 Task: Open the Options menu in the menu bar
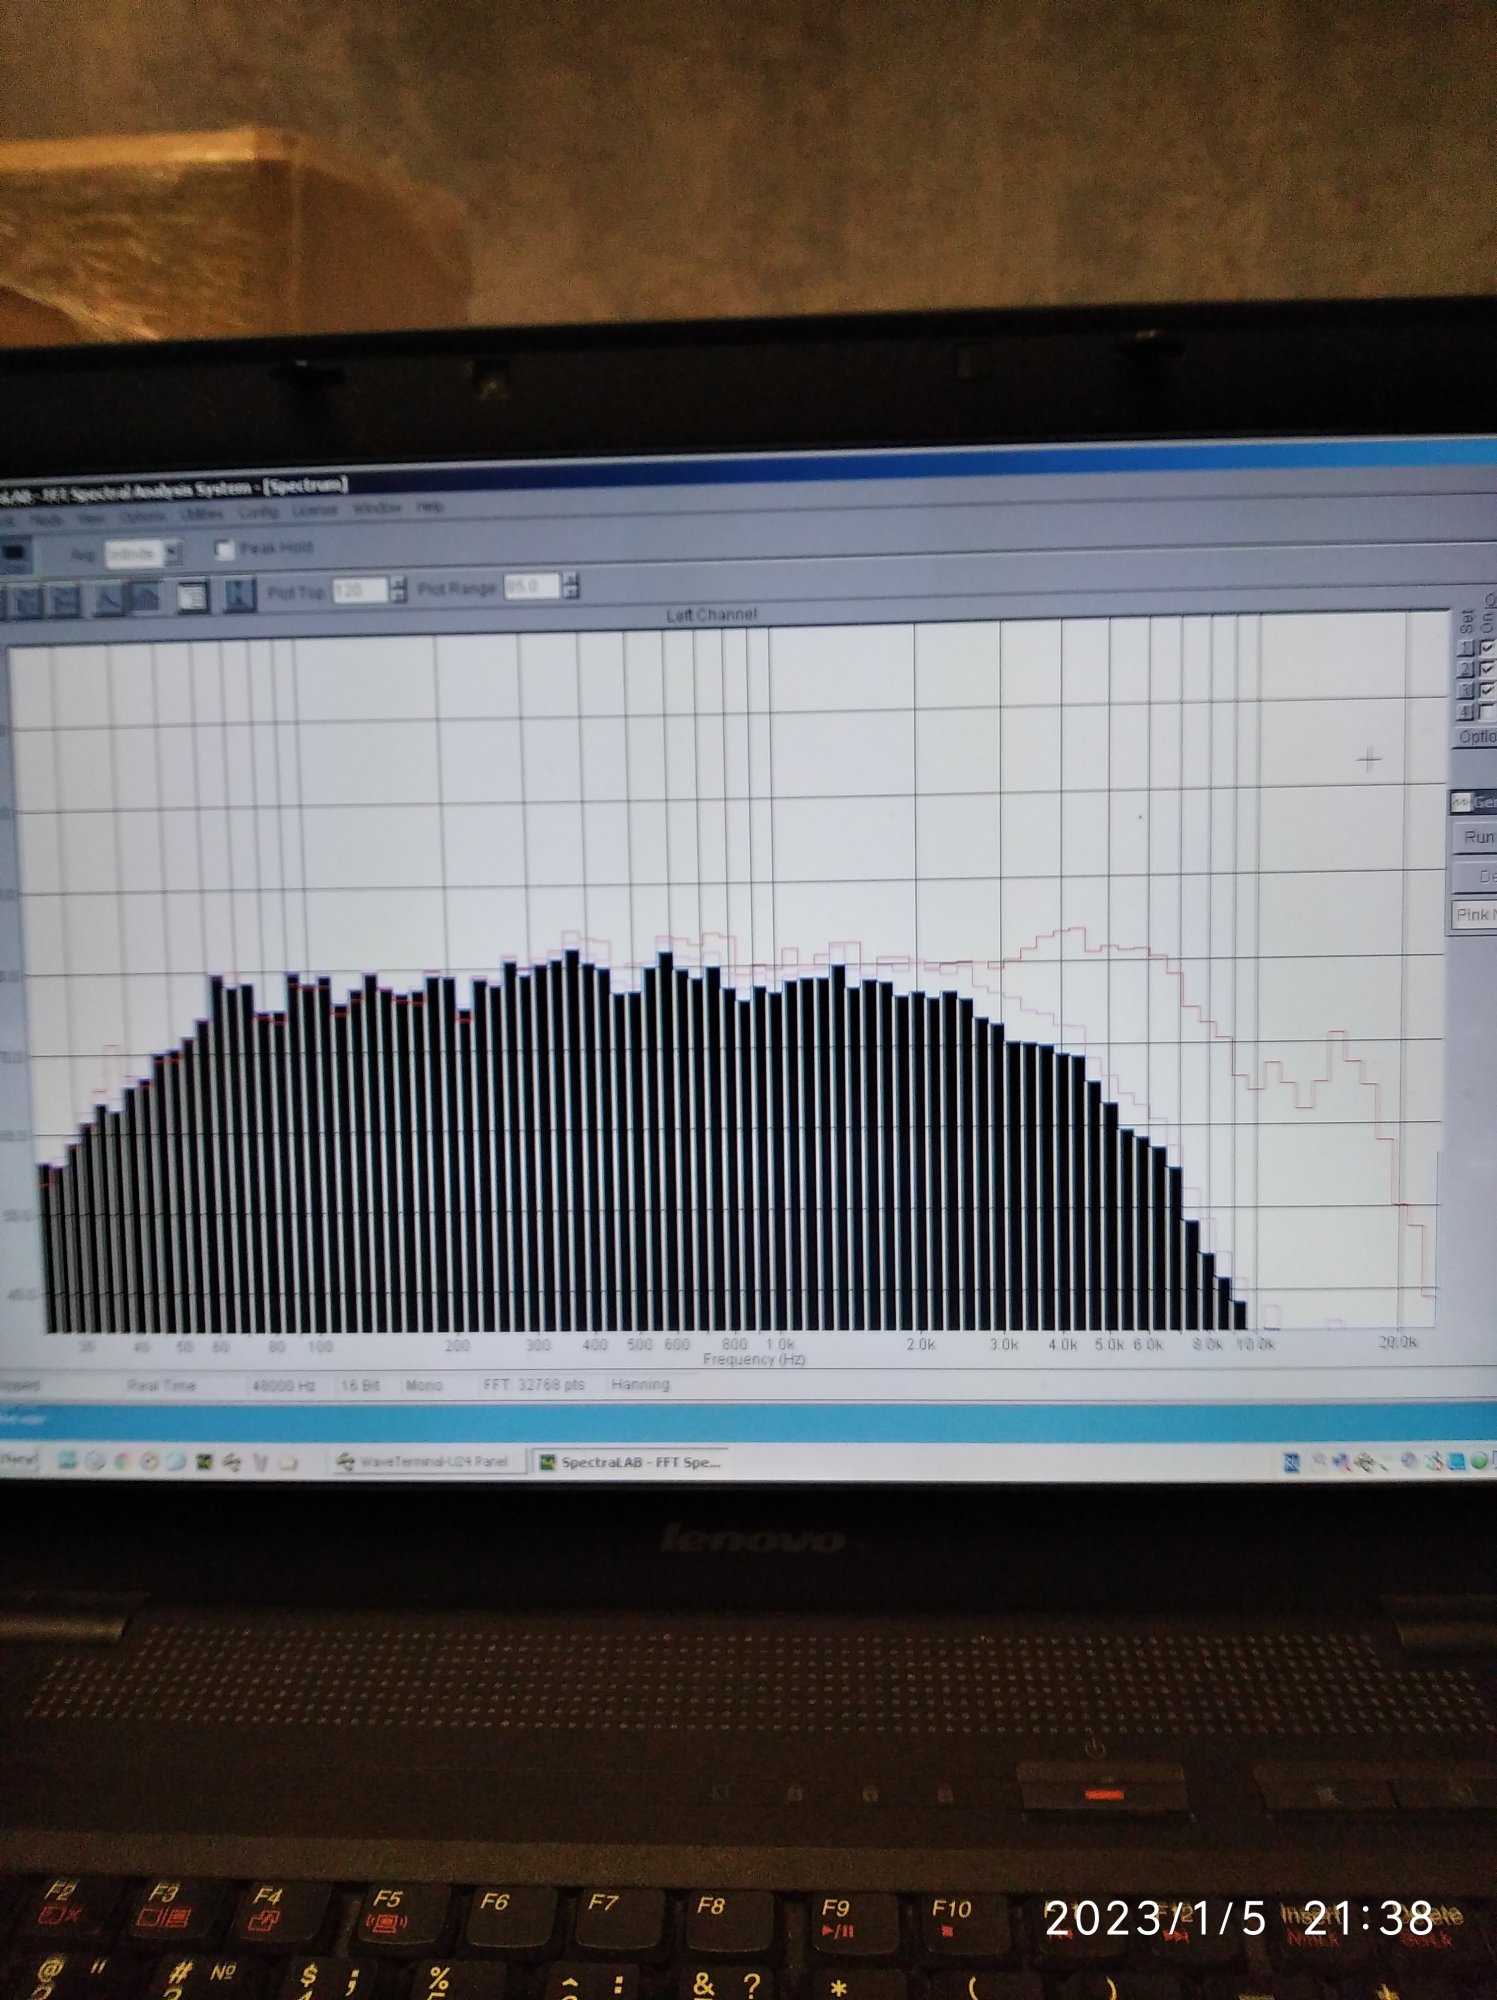[143, 517]
